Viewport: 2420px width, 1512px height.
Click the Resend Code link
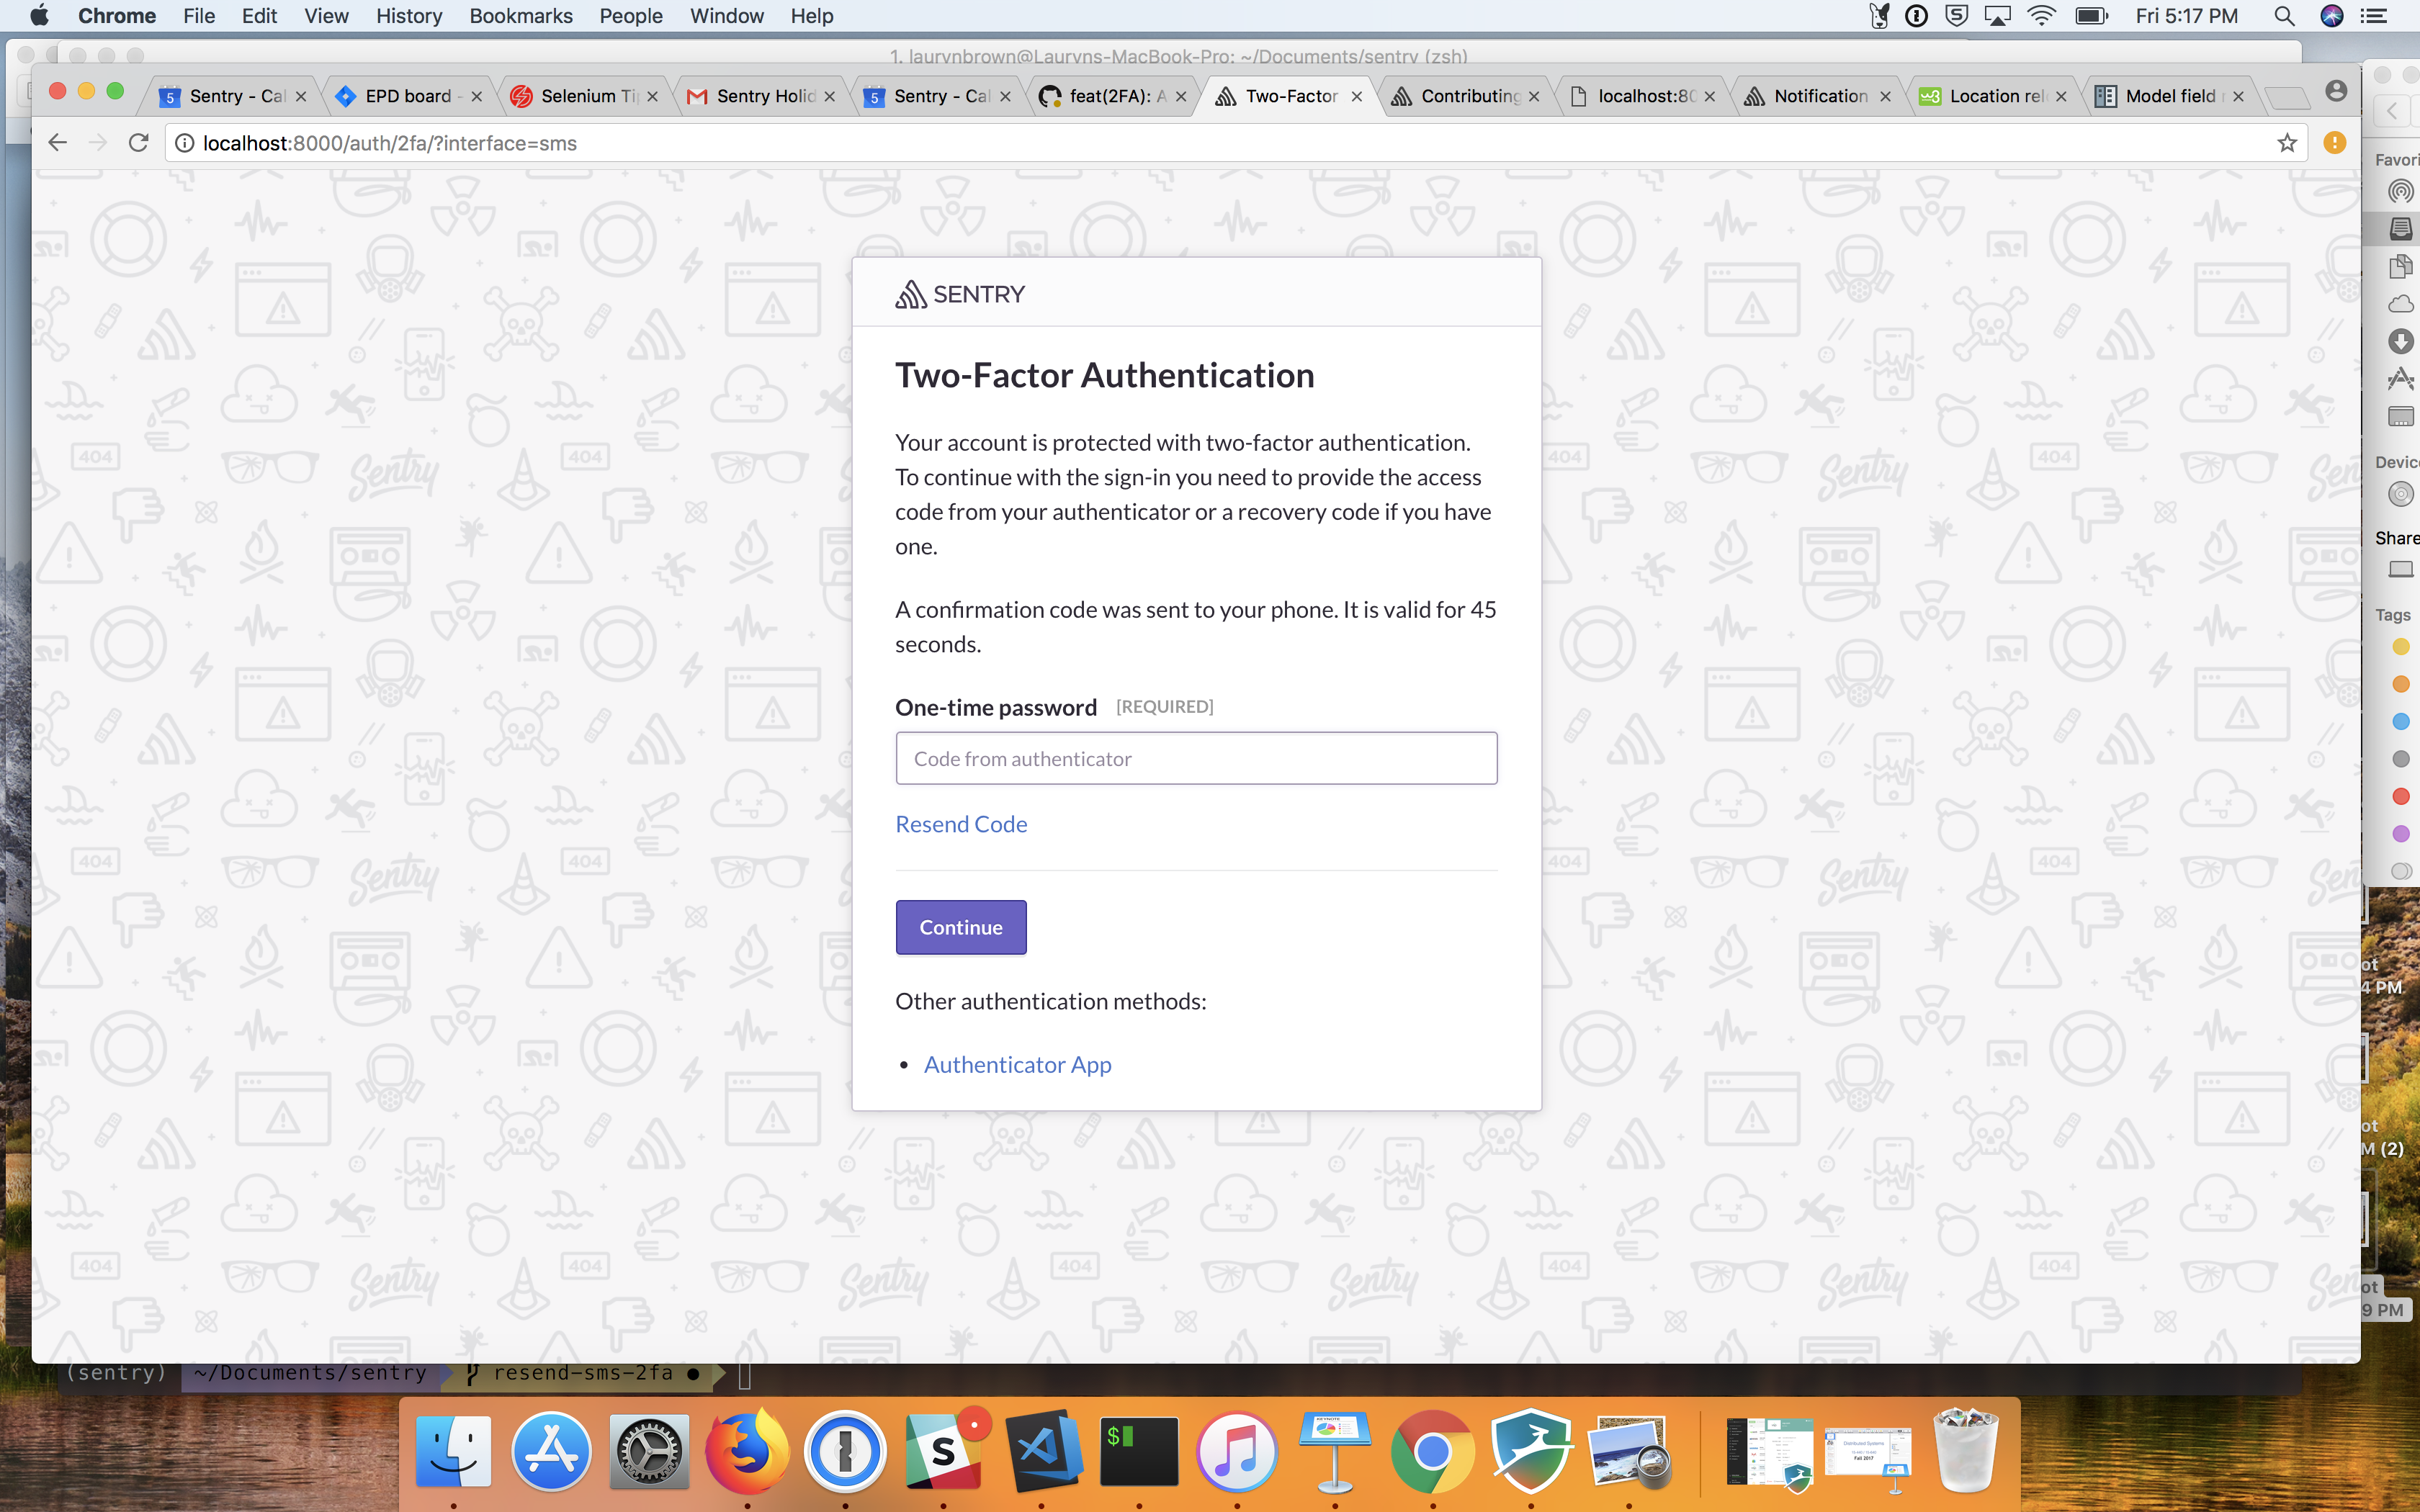point(960,824)
